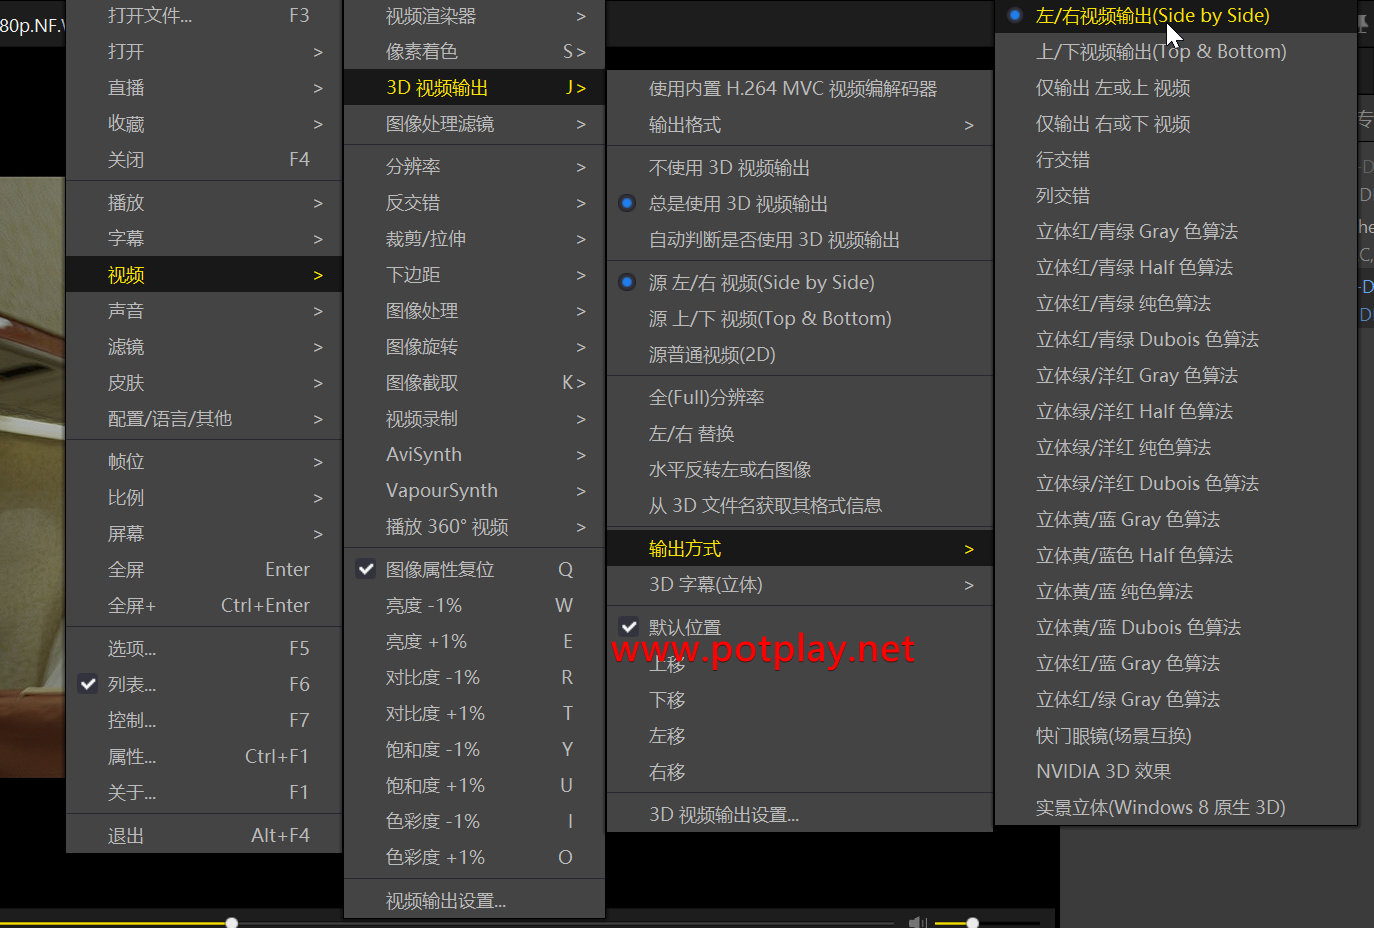
Task: Open 属性... dialog
Action: (x=204, y=757)
